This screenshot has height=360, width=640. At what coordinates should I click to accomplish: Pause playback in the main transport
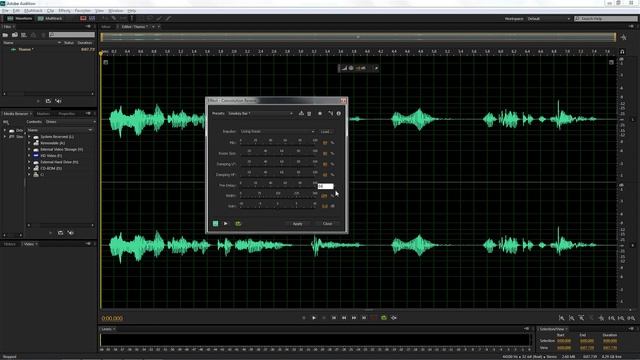324,318
